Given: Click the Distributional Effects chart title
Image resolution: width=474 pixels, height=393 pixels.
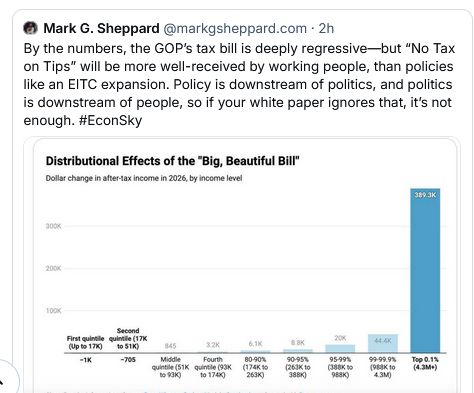Looking at the screenshot, I should point(172,161).
